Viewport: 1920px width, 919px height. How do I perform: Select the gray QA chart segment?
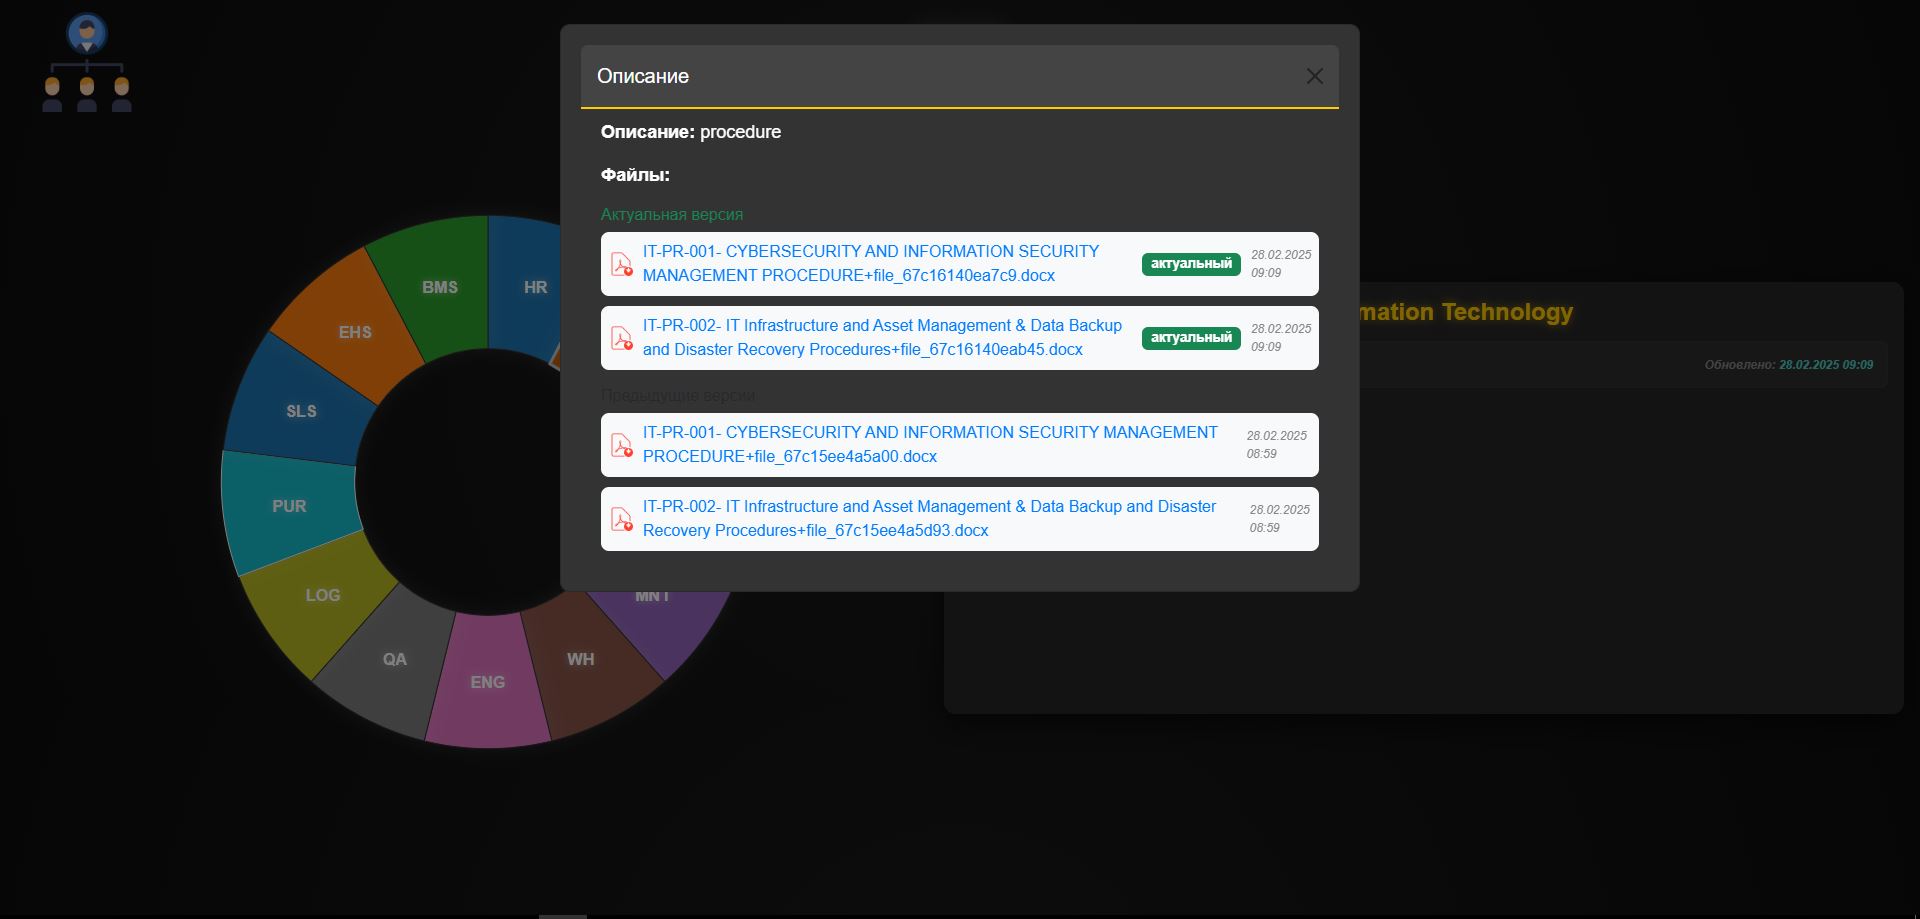(x=392, y=662)
